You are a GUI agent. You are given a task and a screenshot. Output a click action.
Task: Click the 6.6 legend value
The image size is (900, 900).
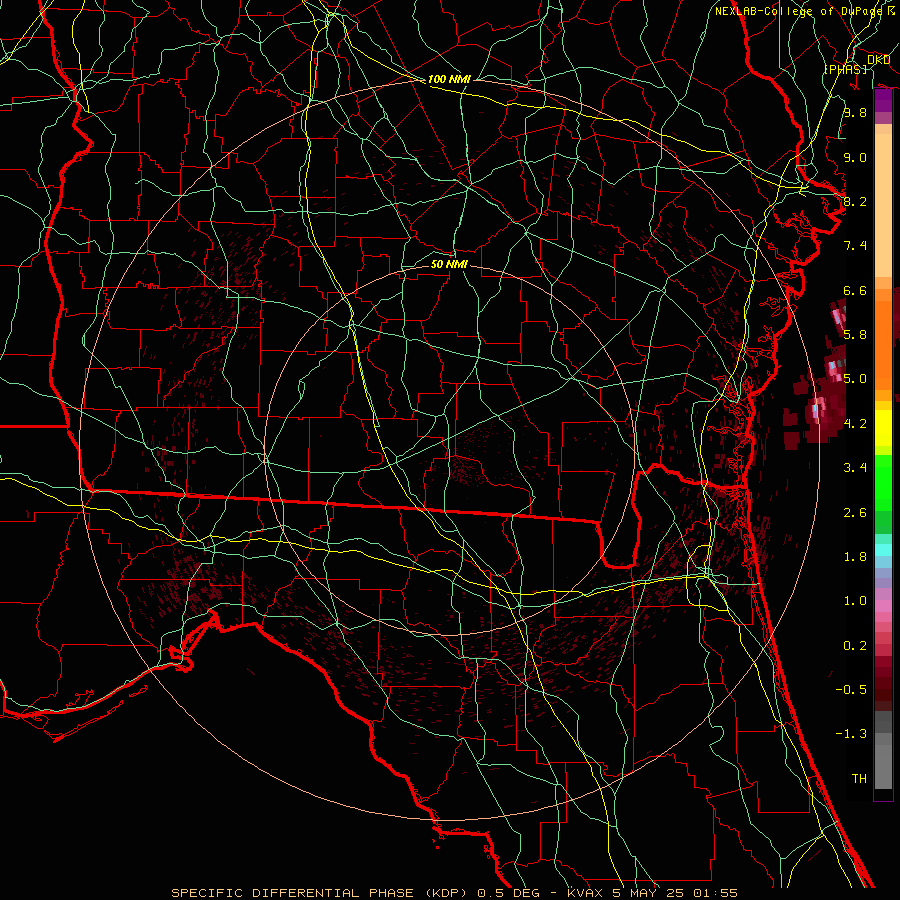coord(855,290)
